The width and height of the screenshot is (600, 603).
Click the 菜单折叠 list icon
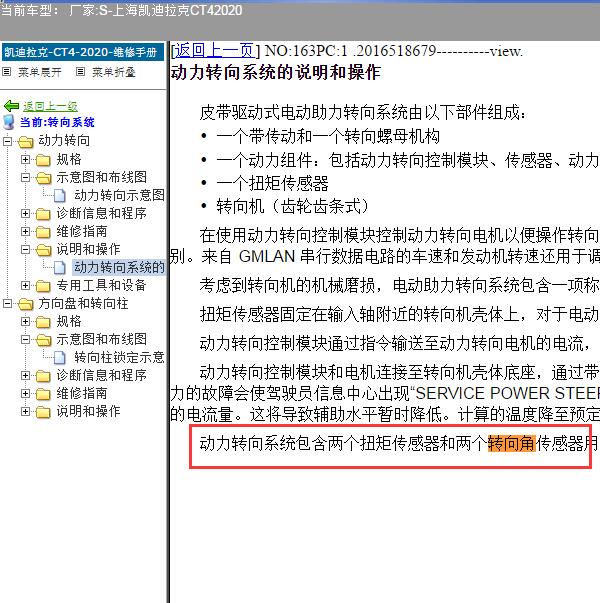(x=80, y=72)
